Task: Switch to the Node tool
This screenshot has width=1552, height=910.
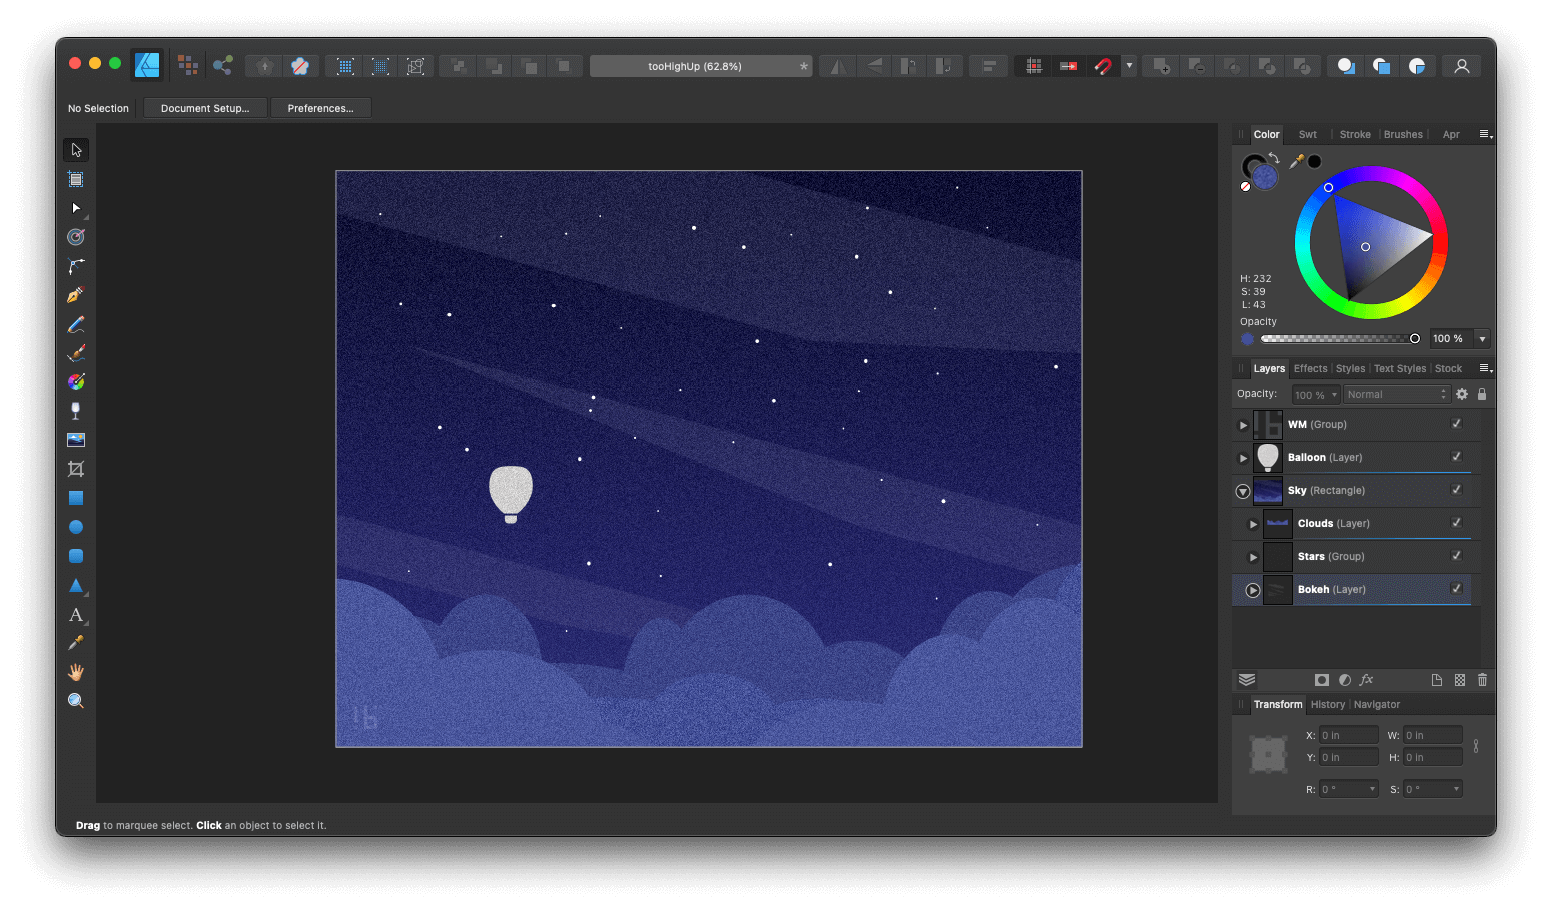Action: [x=75, y=208]
